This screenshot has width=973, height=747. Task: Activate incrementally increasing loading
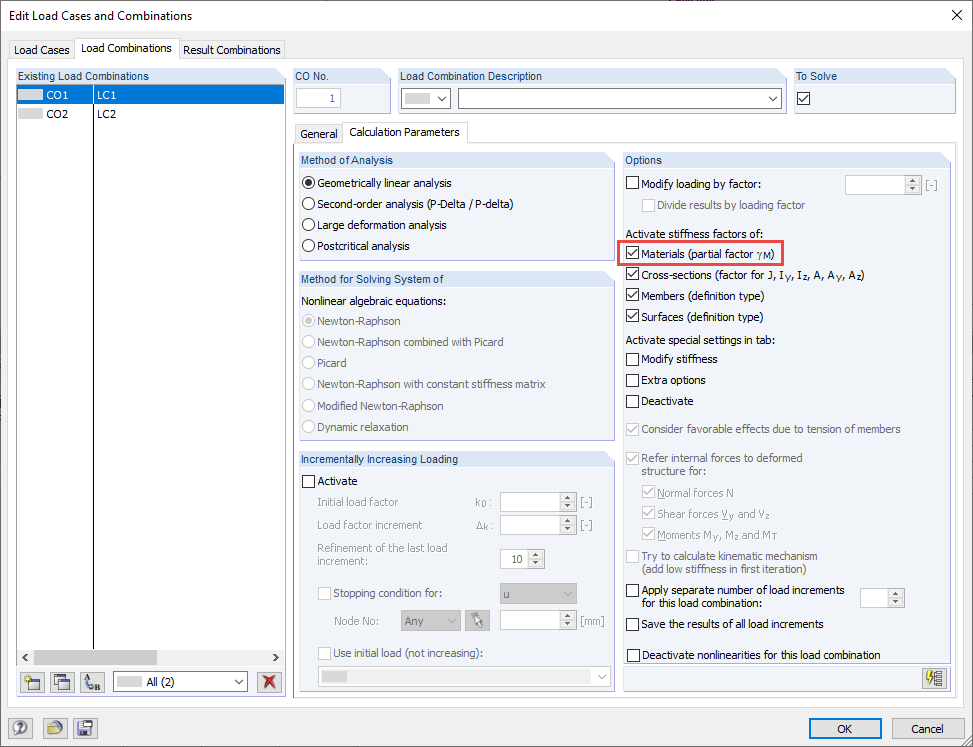[308, 481]
